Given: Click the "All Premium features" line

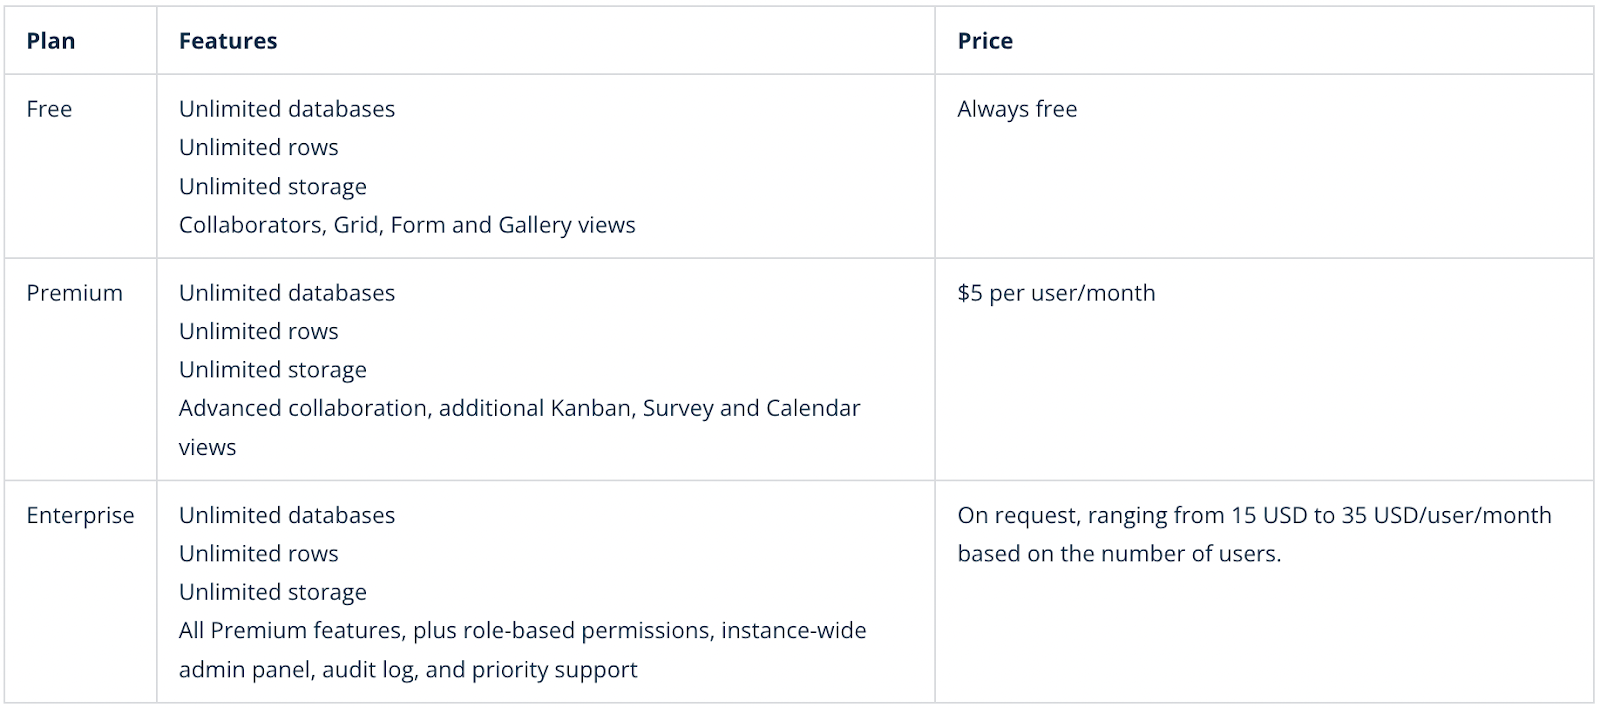Looking at the screenshot, I should [x=522, y=631].
